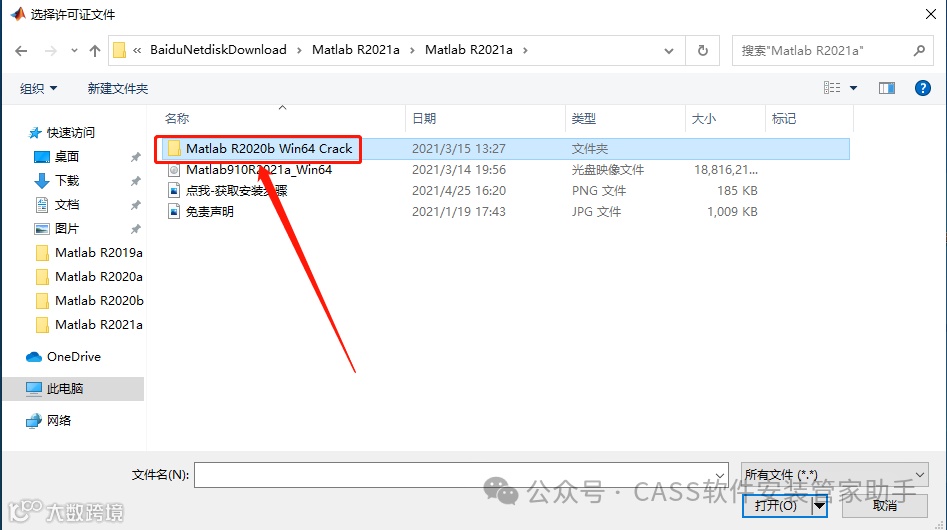The height and width of the screenshot is (530, 947).
Task: Go back using the left arrow
Action: click(21, 51)
